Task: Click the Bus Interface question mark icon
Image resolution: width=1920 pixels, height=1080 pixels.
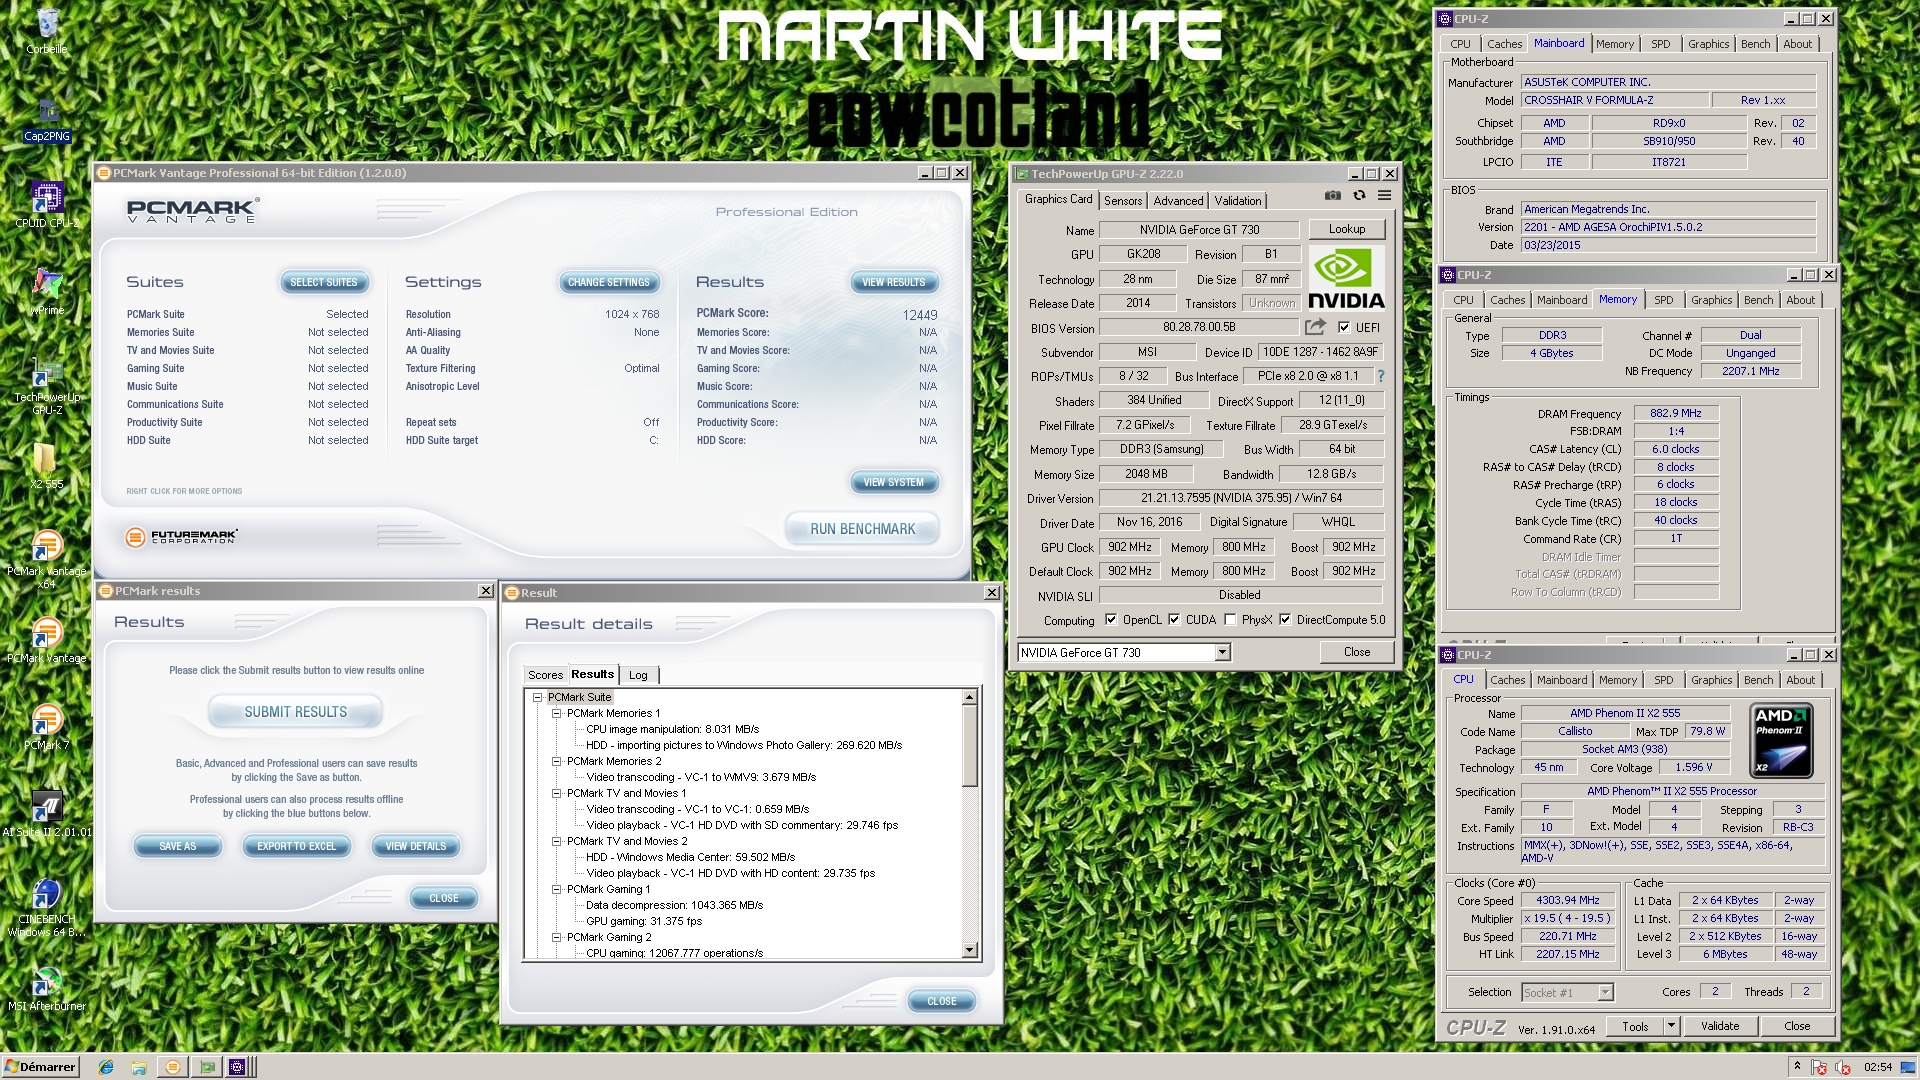Action: [1381, 376]
